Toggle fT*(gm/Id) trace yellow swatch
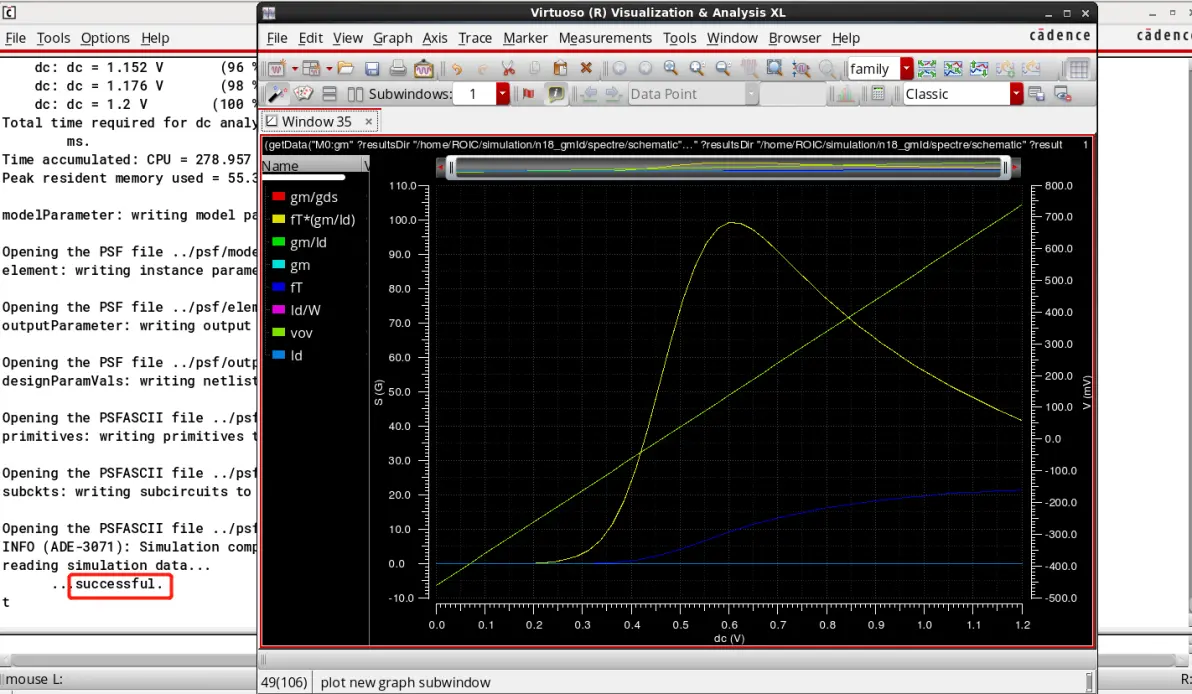 point(278,220)
